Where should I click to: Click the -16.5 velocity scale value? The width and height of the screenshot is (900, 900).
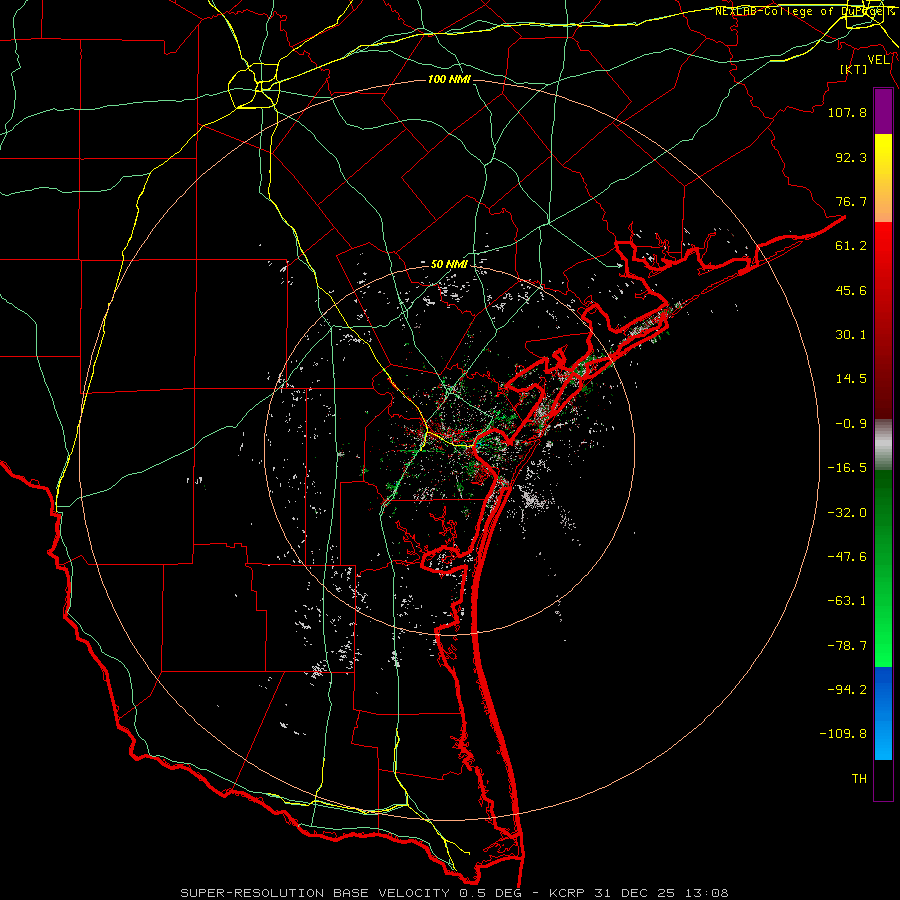847,468
